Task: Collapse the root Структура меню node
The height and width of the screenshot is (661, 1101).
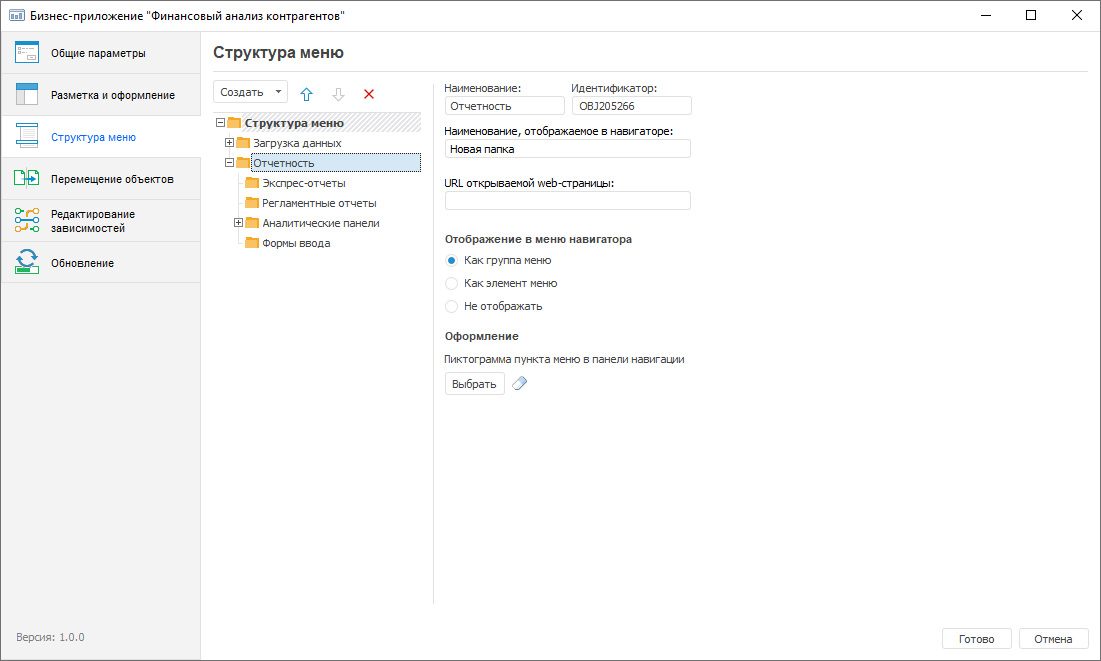Action: 220,122
